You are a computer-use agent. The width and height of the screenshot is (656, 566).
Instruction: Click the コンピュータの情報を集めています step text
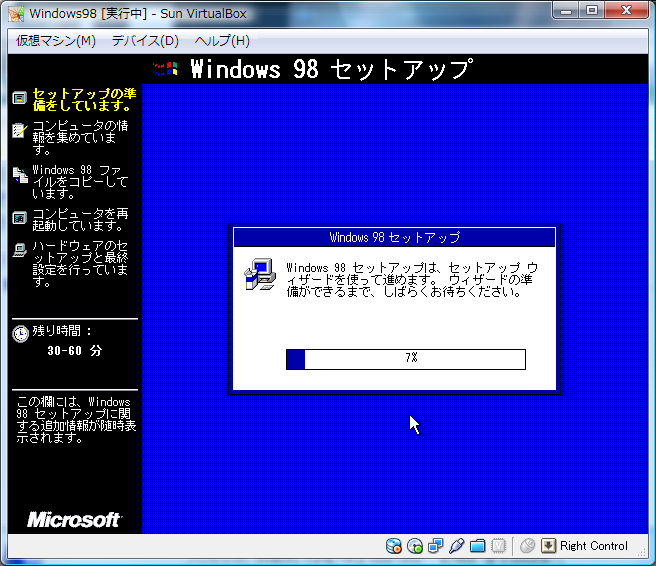(x=80, y=137)
